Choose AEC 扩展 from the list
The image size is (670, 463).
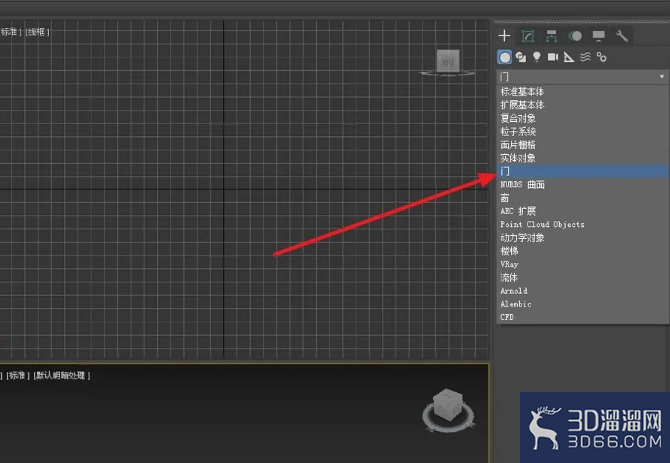(582, 211)
